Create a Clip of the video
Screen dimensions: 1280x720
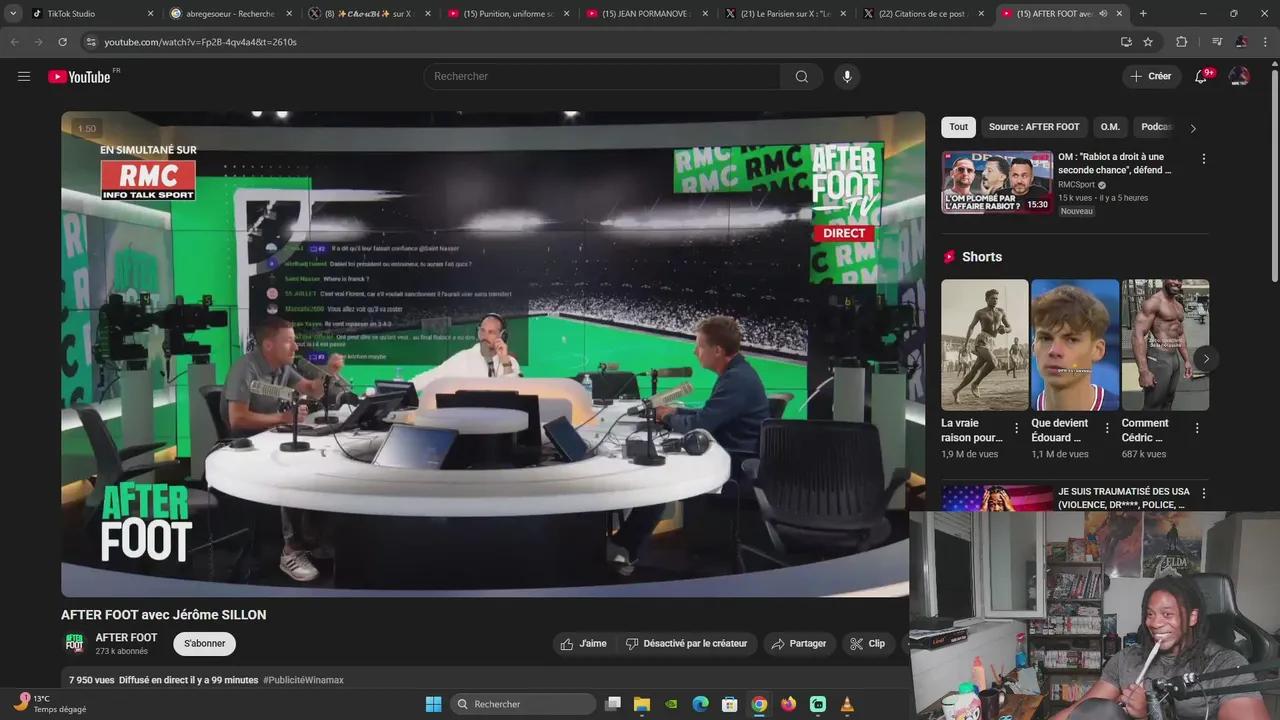868,644
